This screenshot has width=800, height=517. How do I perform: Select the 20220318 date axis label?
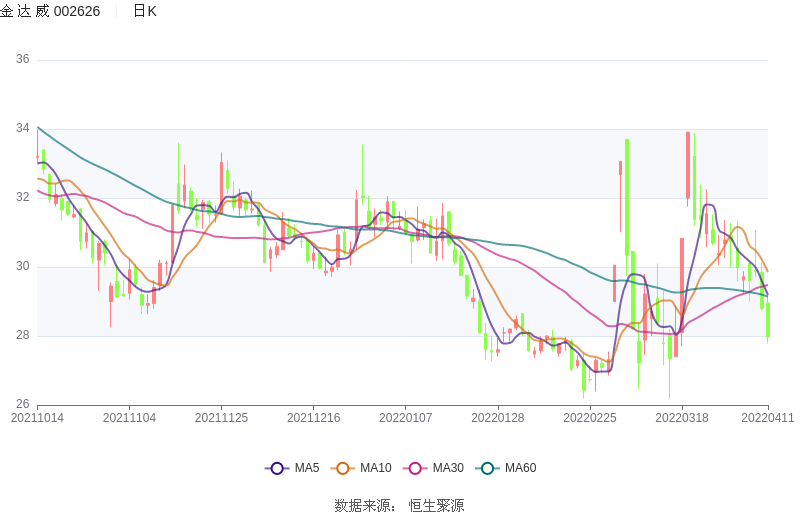tap(682, 418)
